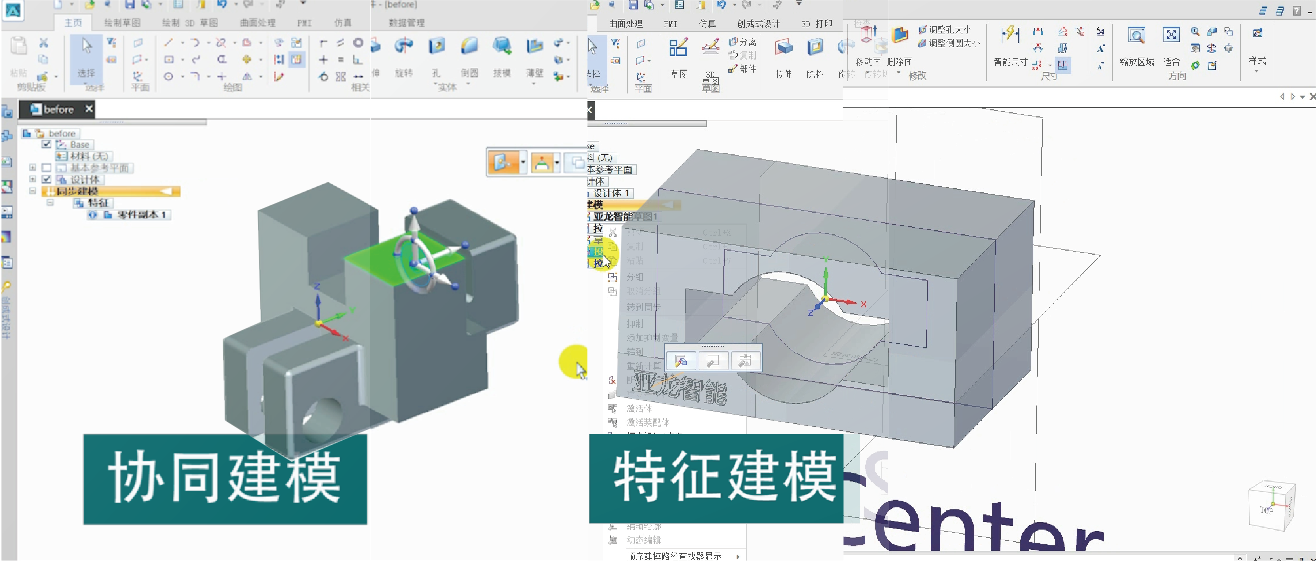Expand the 基本参考平面 tree node
Screen dimensions: 1316x575
pos(33,168)
